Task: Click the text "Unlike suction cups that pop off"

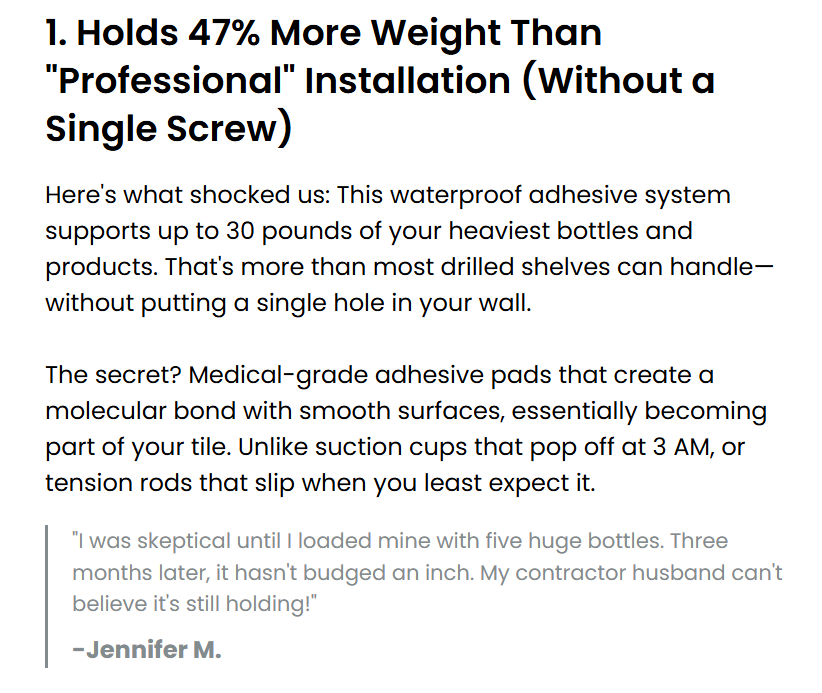Action: [x=428, y=448]
